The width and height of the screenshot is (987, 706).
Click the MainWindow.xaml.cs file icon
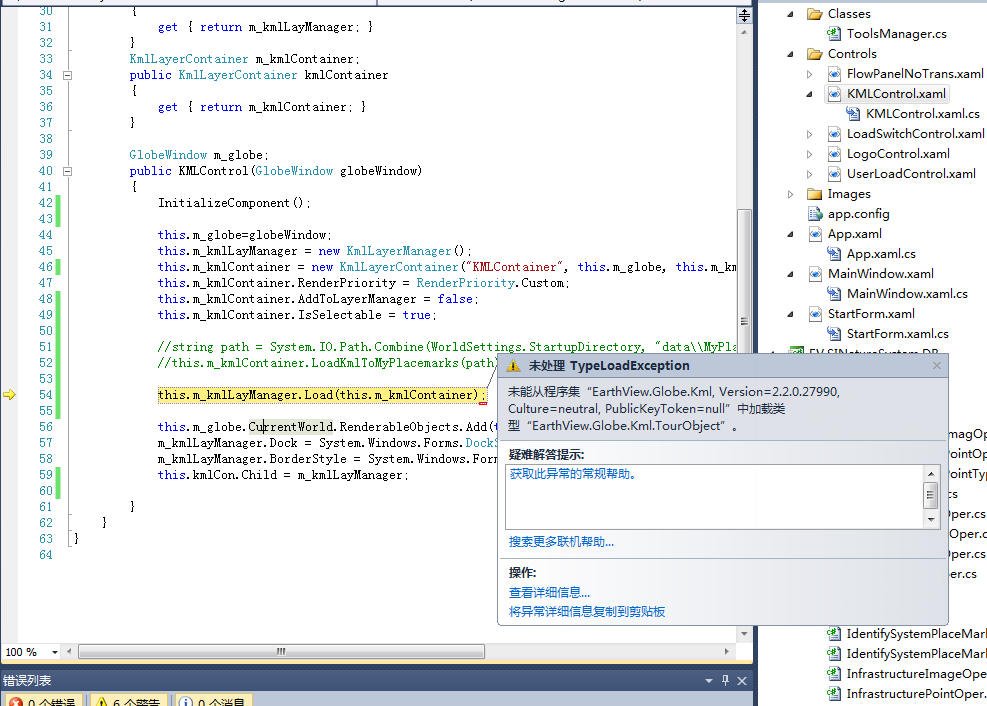tap(833, 294)
